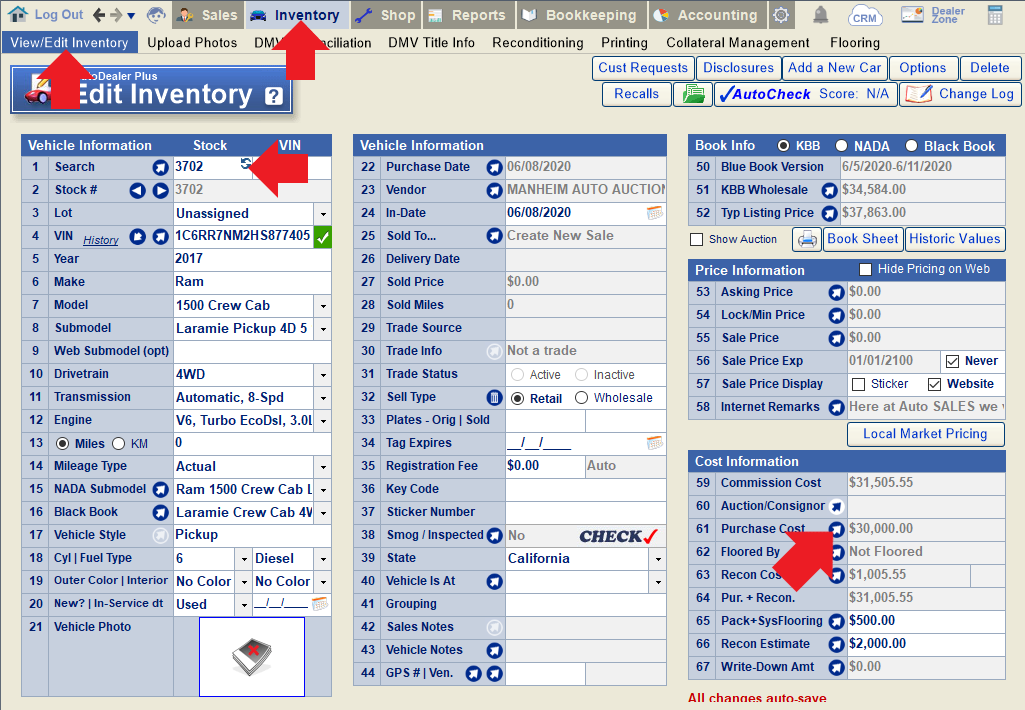Expand the Lot dropdown showing Unassigned

tap(322, 214)
